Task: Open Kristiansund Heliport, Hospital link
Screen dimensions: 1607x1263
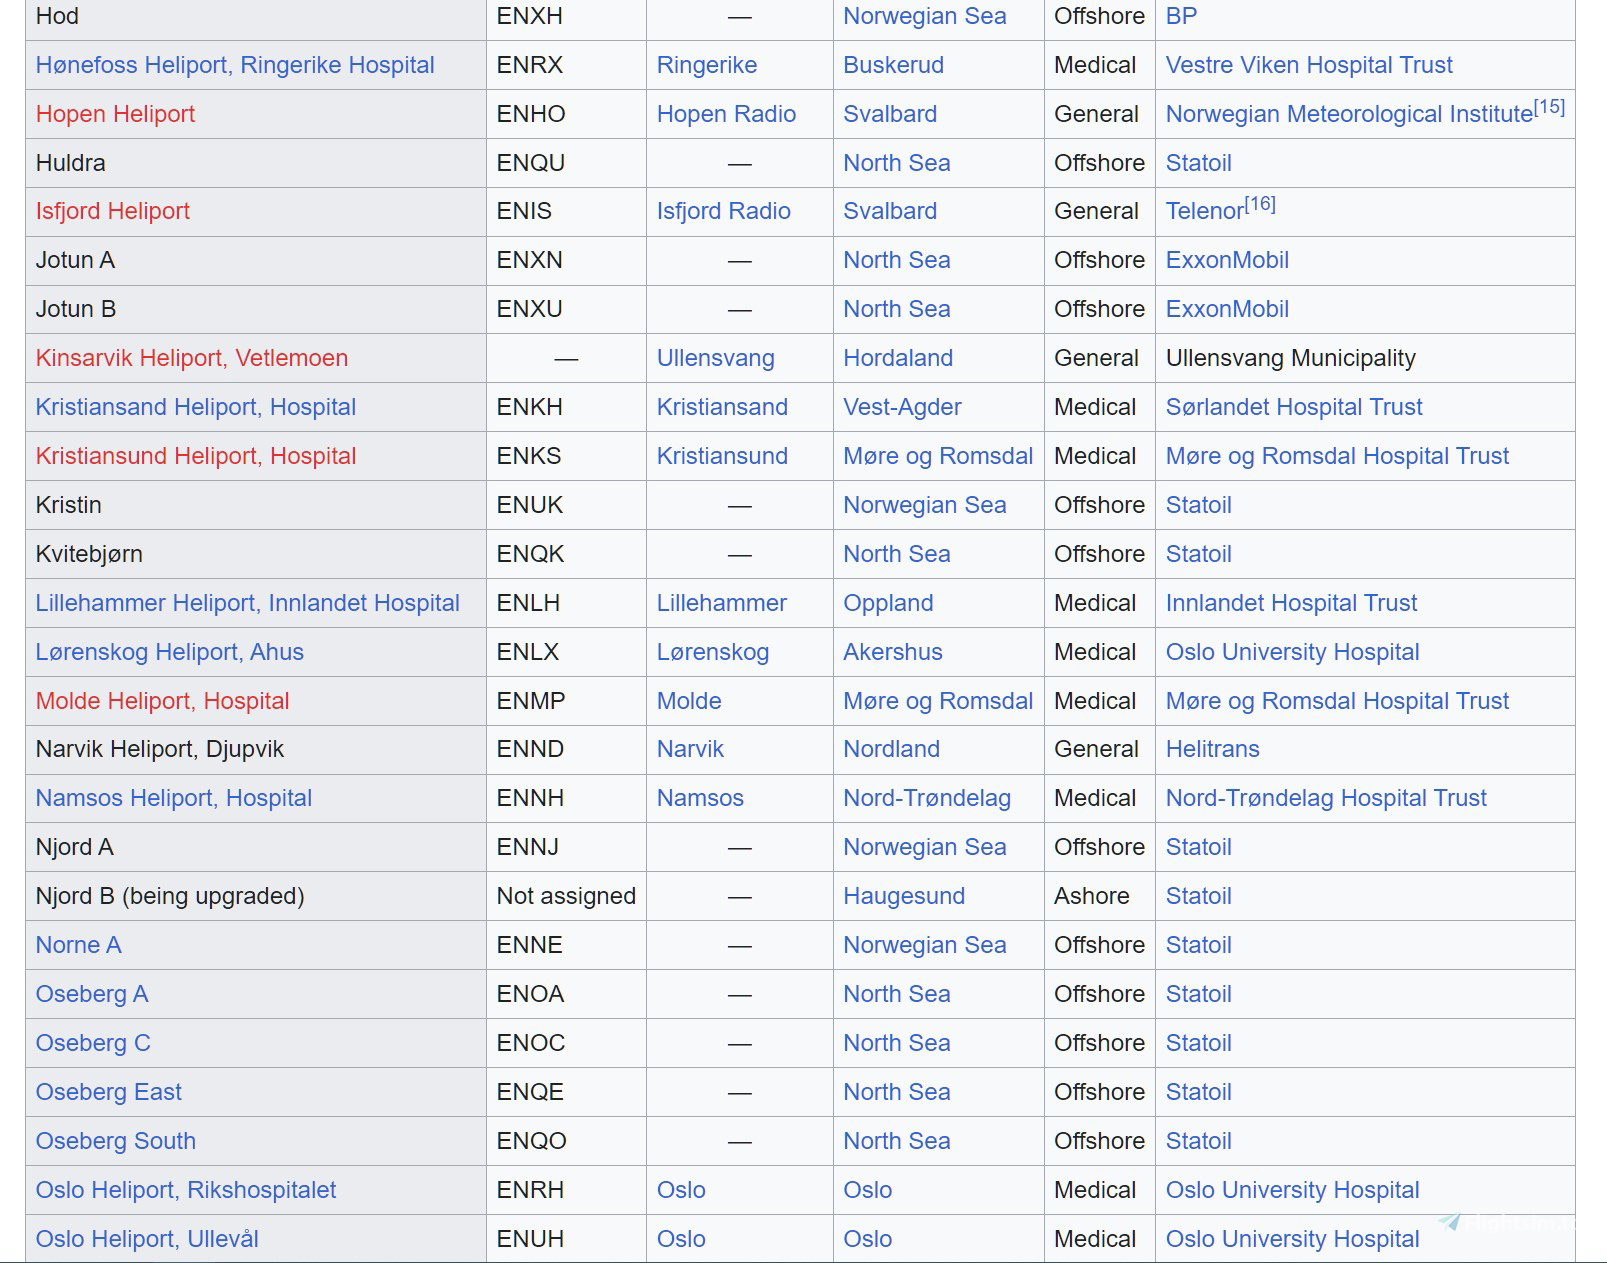Action: coord(196,456)
